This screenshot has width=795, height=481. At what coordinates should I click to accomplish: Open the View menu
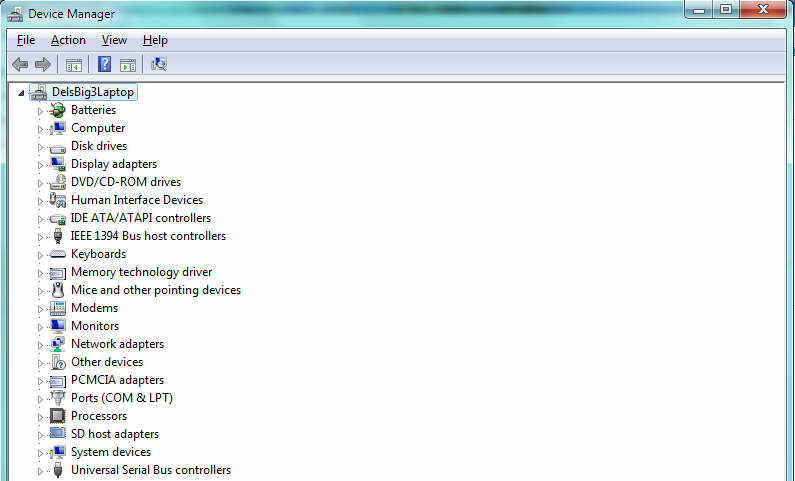(x=114, y=40)
